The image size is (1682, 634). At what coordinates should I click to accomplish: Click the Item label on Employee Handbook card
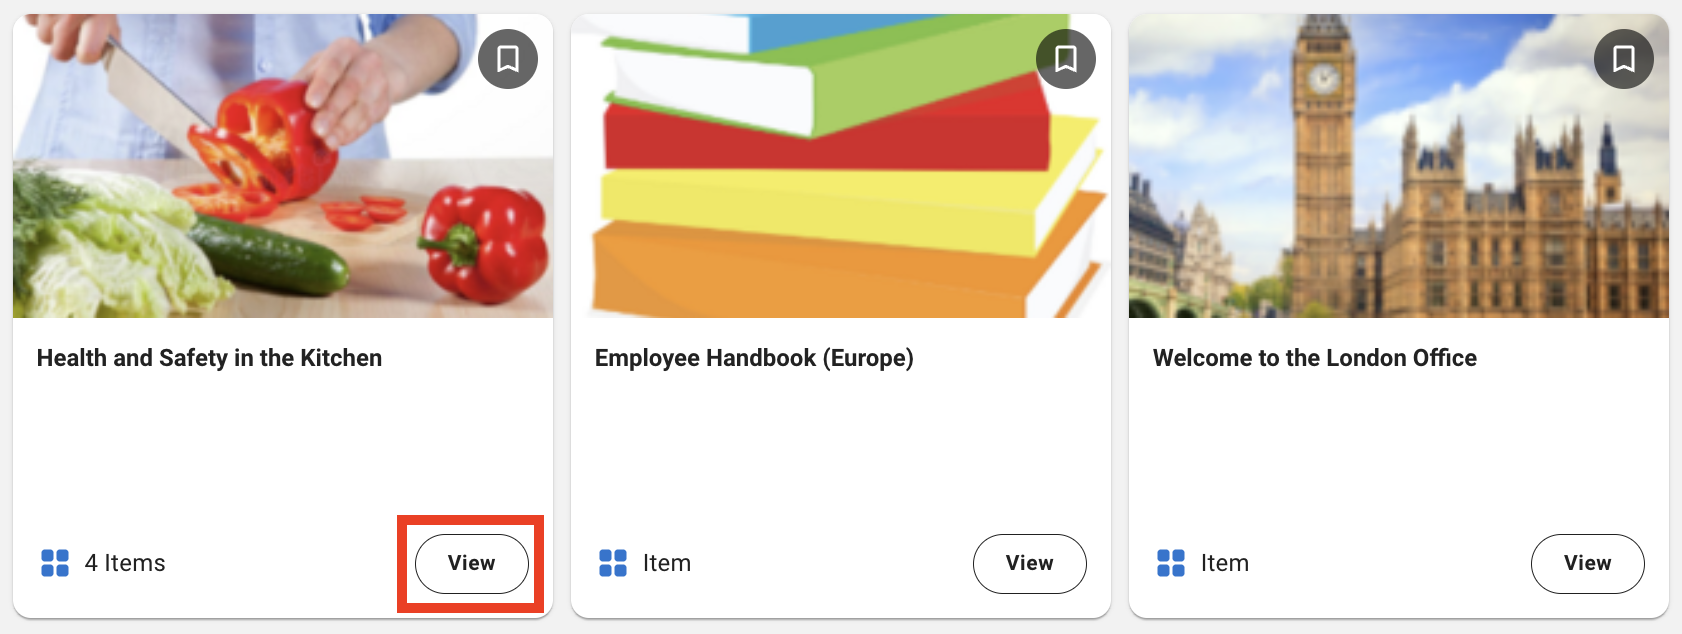(667, 563)
